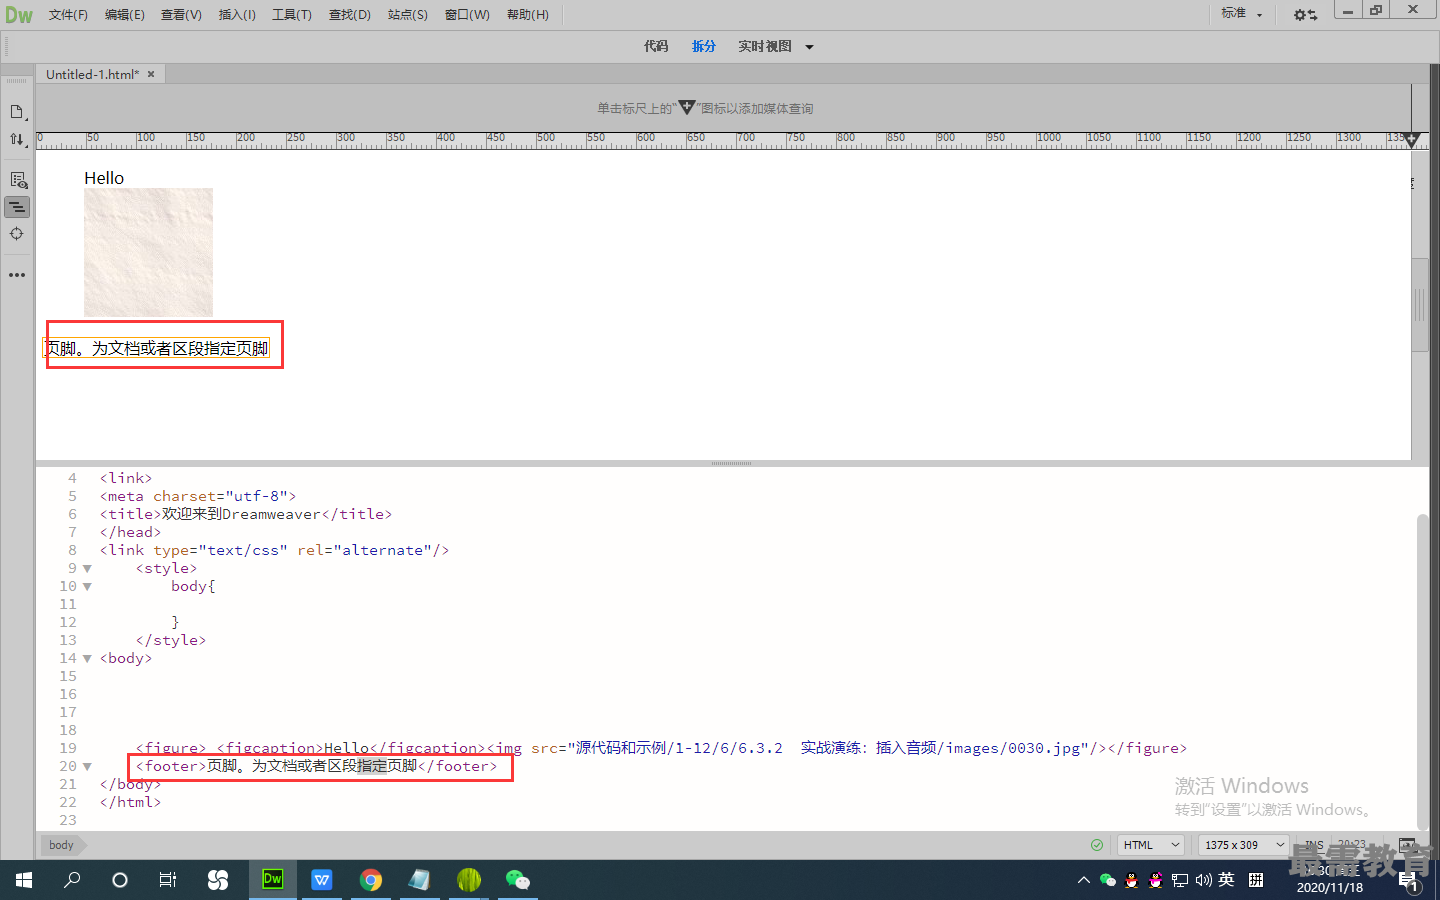Open the 文件(F) menu
1440x900 pixels.
pyautogui.click(x=68, y=15)
